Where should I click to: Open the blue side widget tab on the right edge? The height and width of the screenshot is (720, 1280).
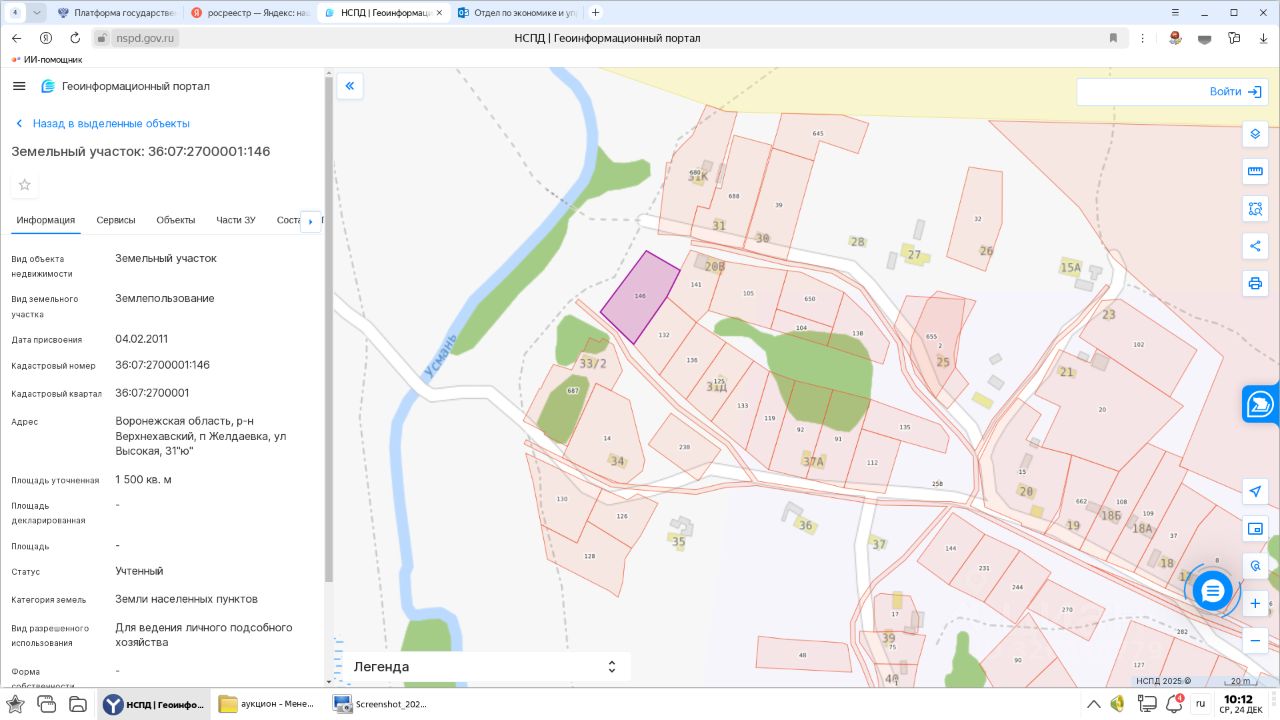click(1261, 404)
